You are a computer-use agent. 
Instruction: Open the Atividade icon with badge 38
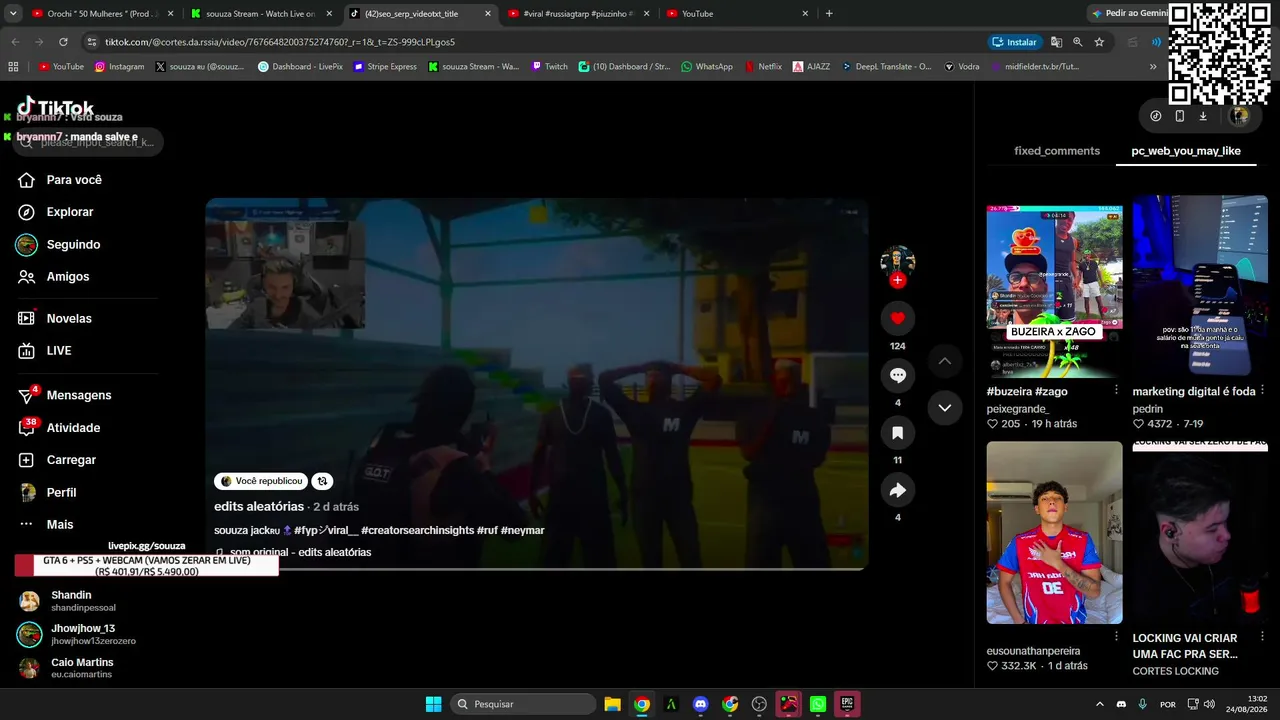pyautogui.click(x=27, y=428)
